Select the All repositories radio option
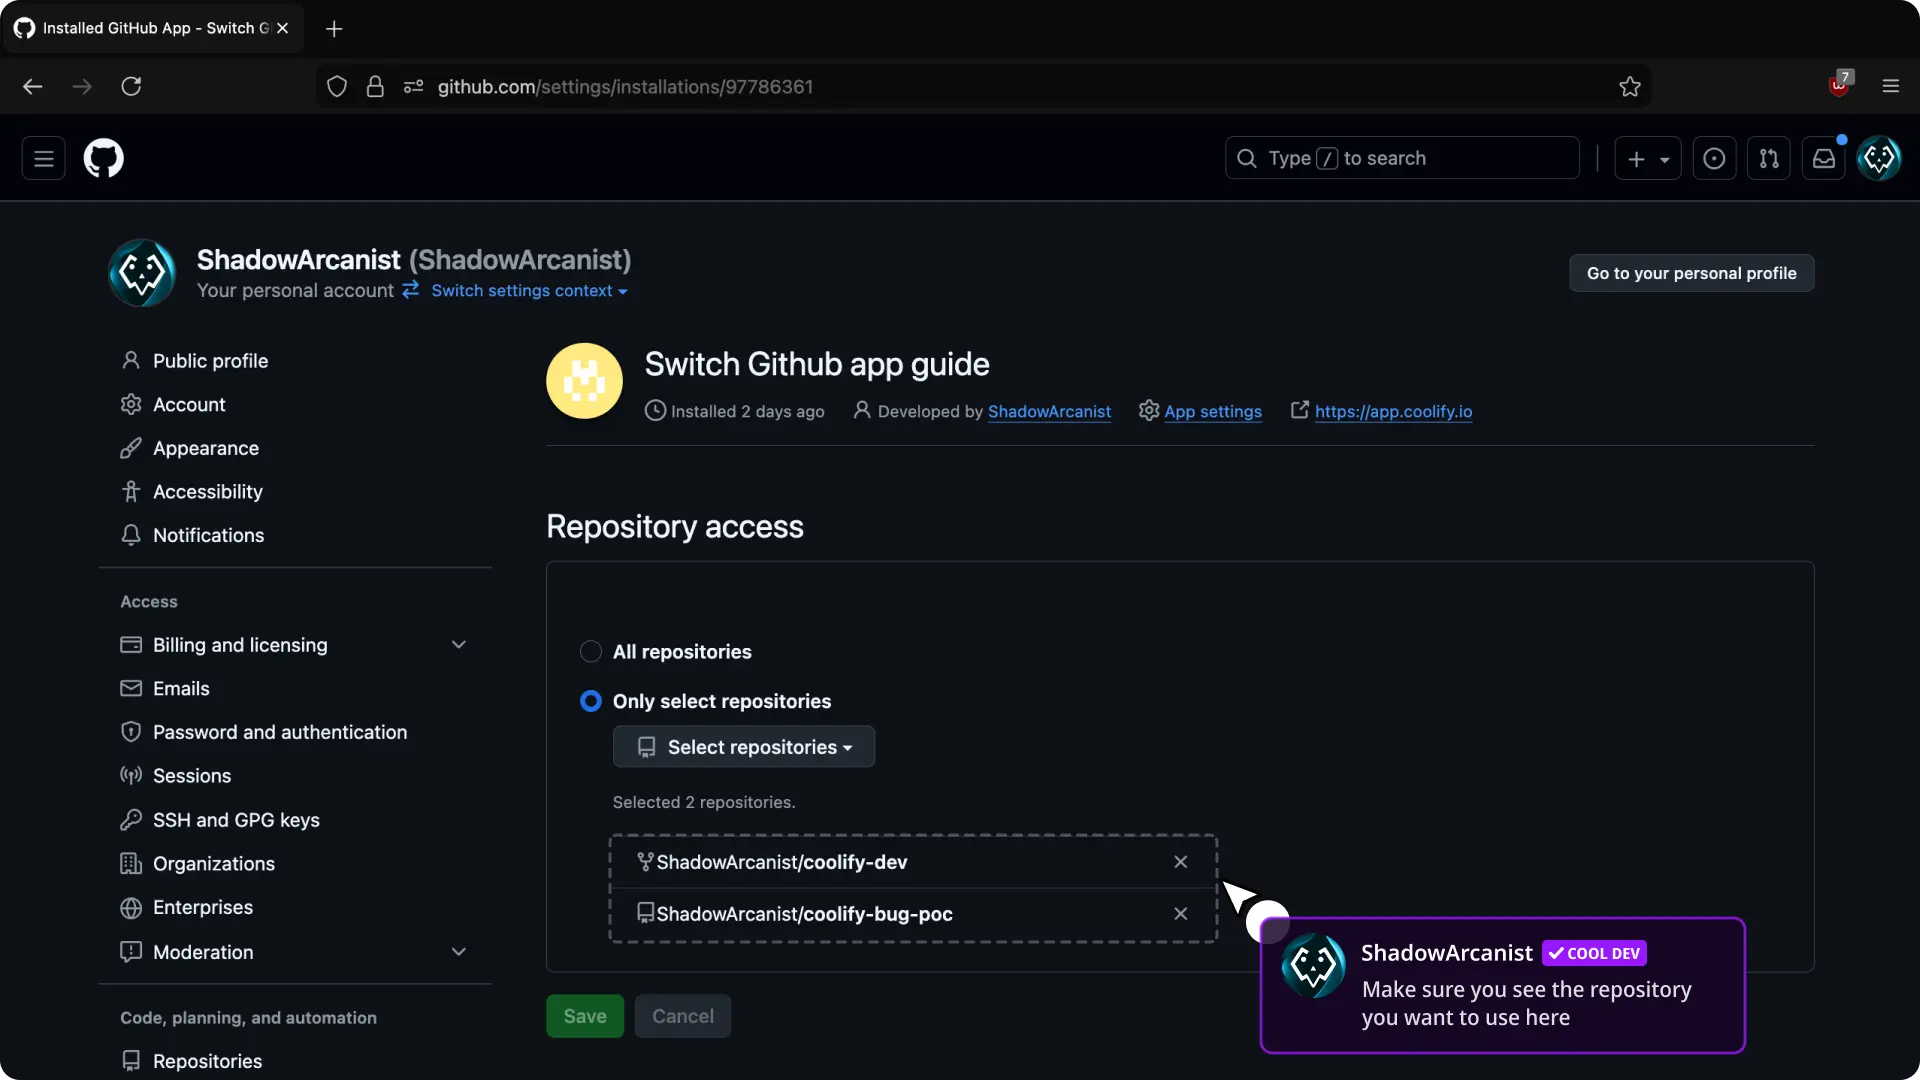This screenshot has width=1920, height=1080. pyautogui.click(x=591, y=652)
